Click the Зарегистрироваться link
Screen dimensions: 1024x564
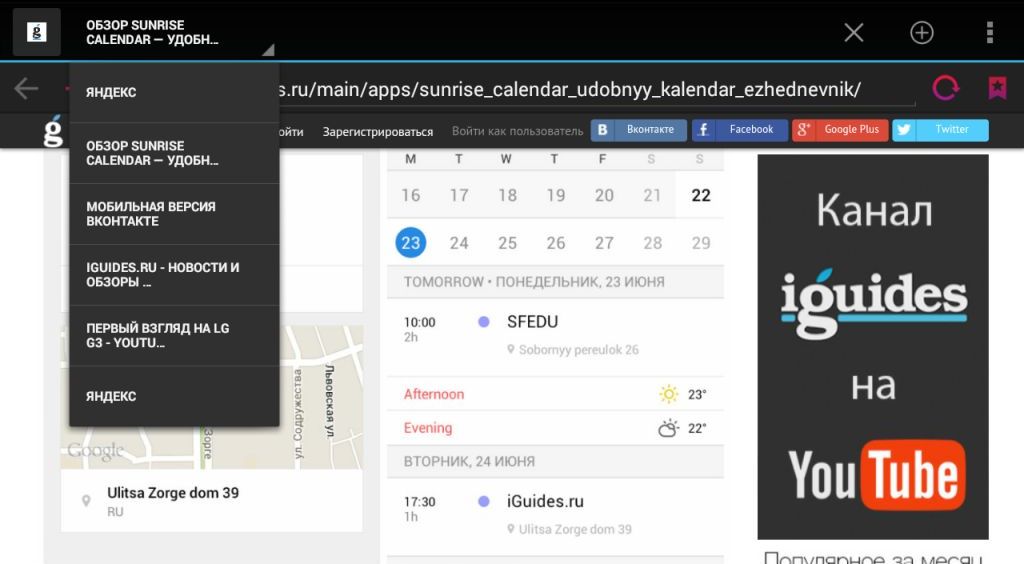point(377,131)
